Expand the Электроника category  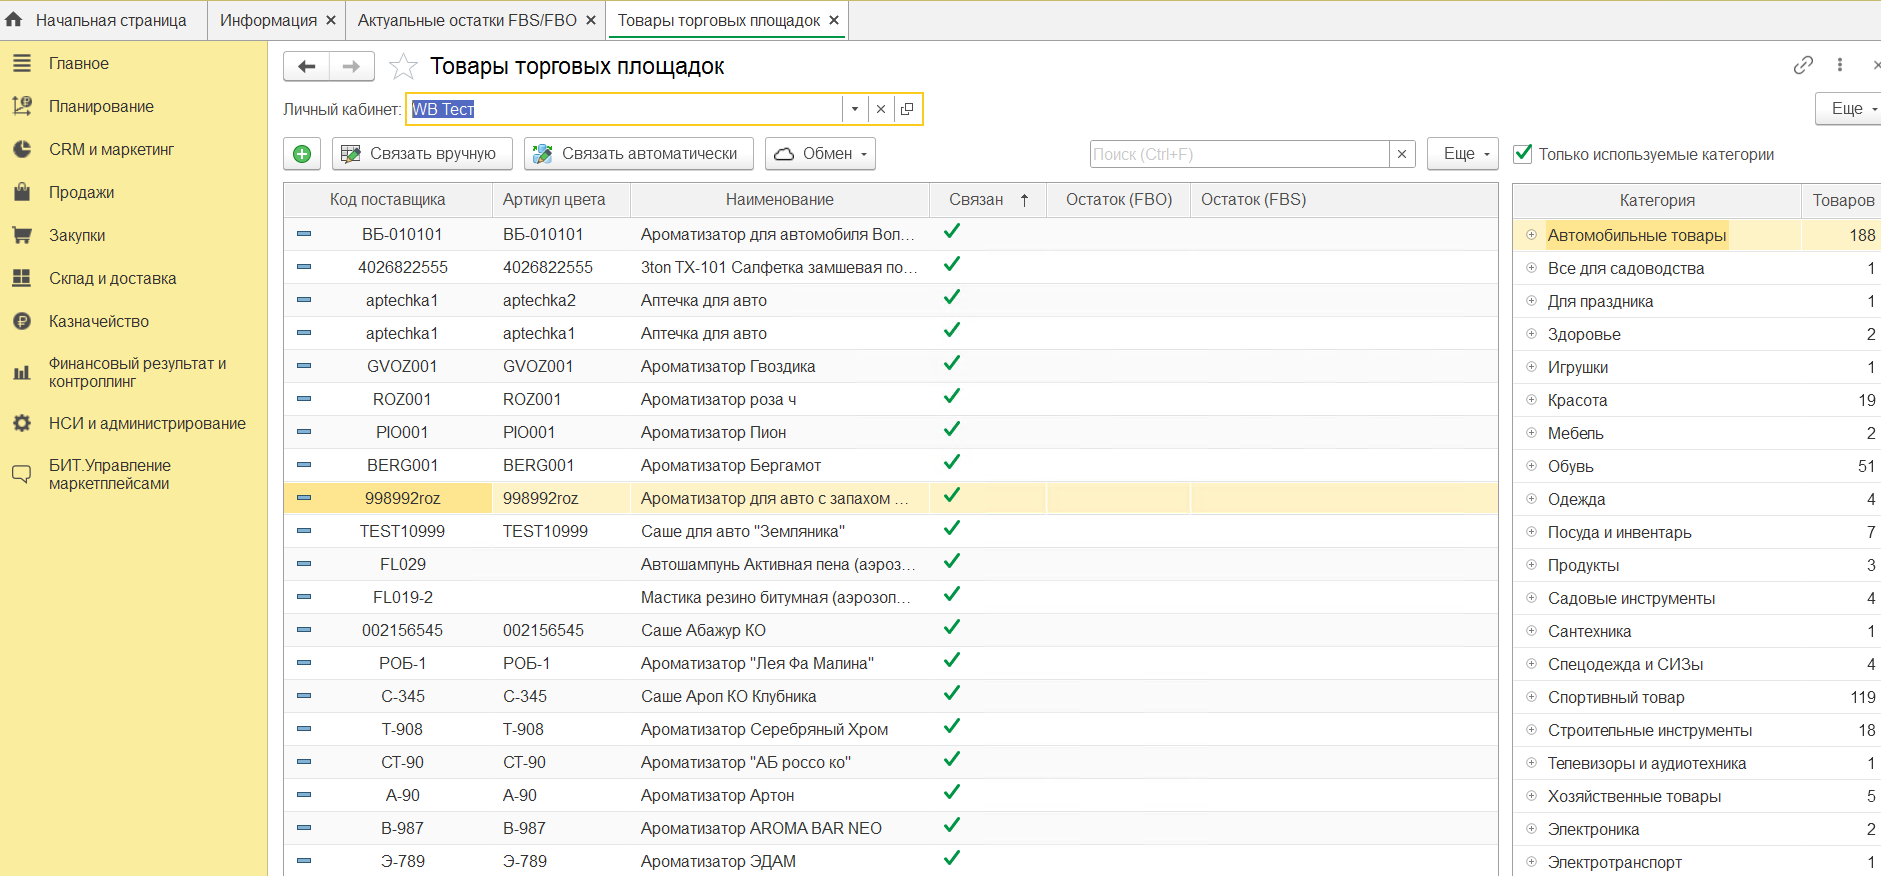tap(1531, 829)
